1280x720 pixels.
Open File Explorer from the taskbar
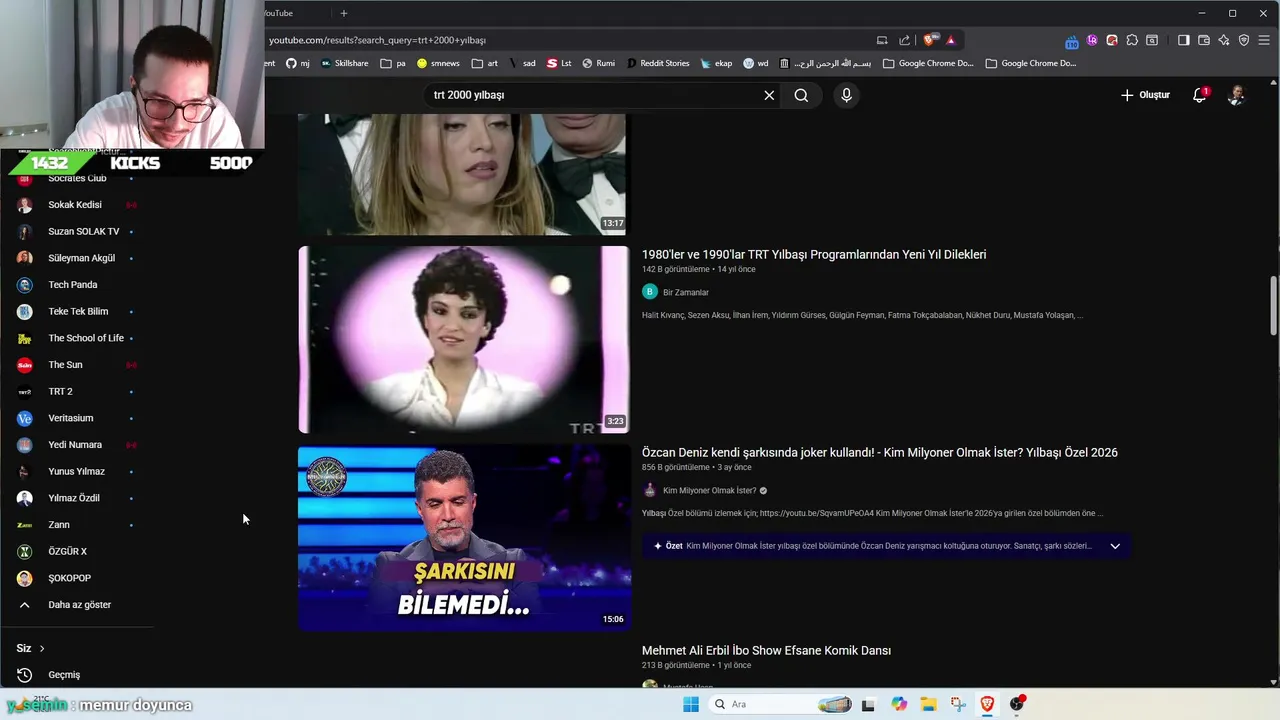coord(928,704)
